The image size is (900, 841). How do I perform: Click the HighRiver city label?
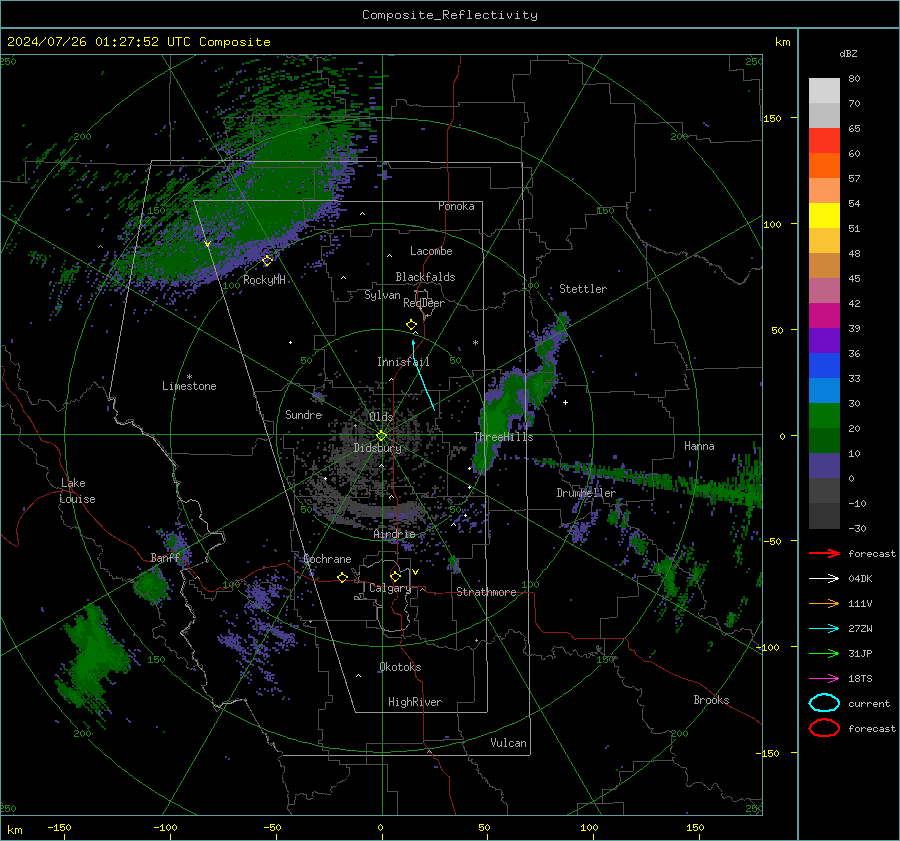[x=415, y=702]
